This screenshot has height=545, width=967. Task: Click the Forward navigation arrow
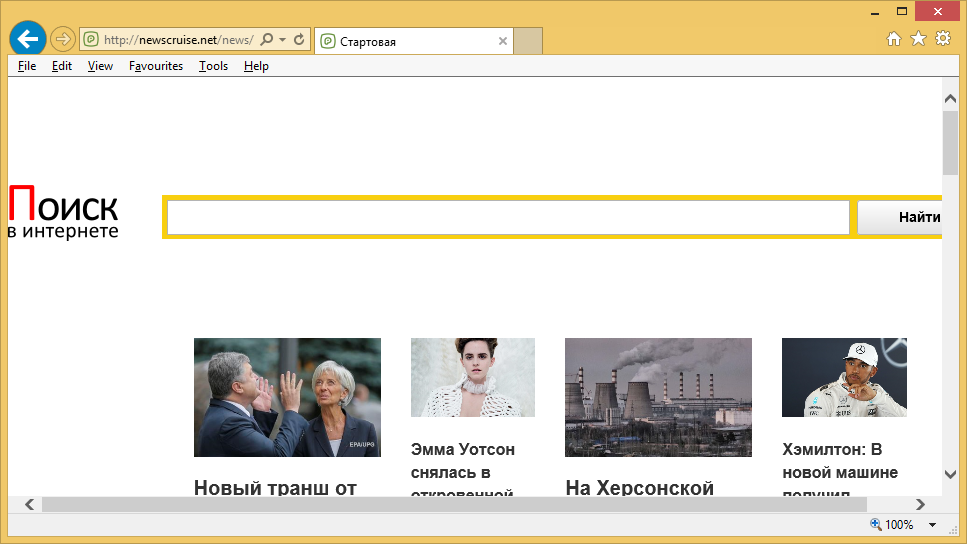[63, 40]
